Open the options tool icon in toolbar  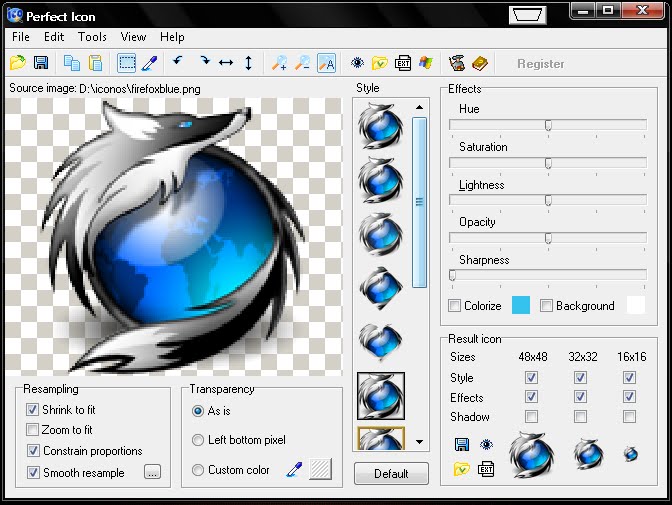pos(457,63)
